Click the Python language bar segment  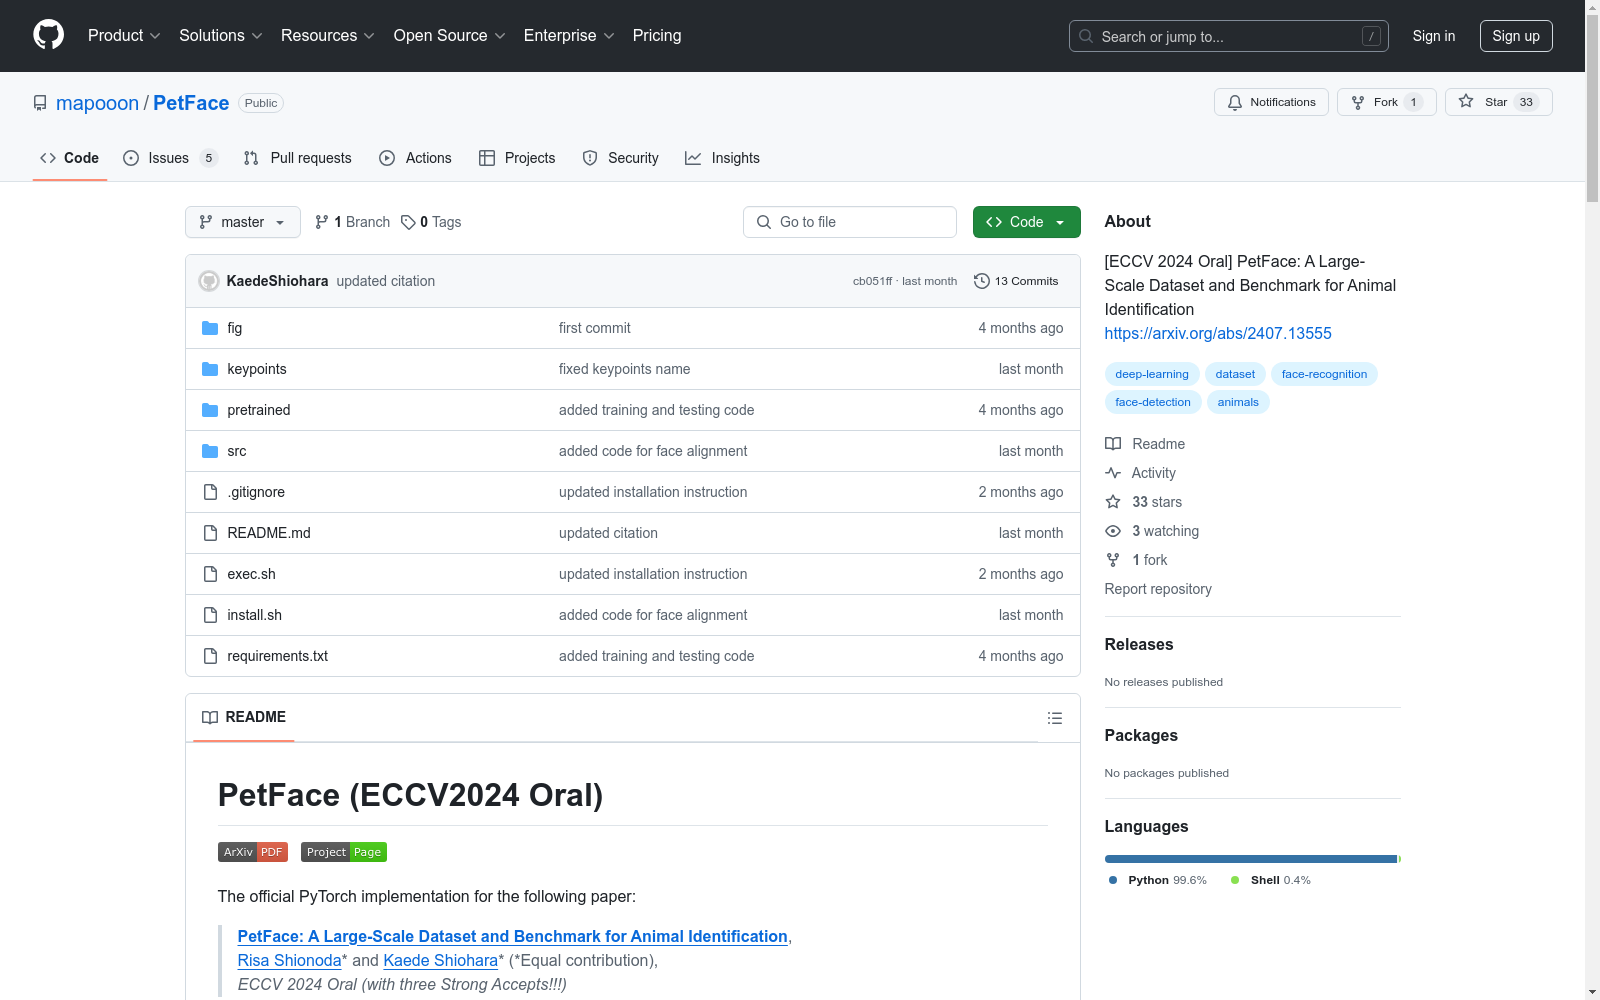click(x=1250, y=859)
